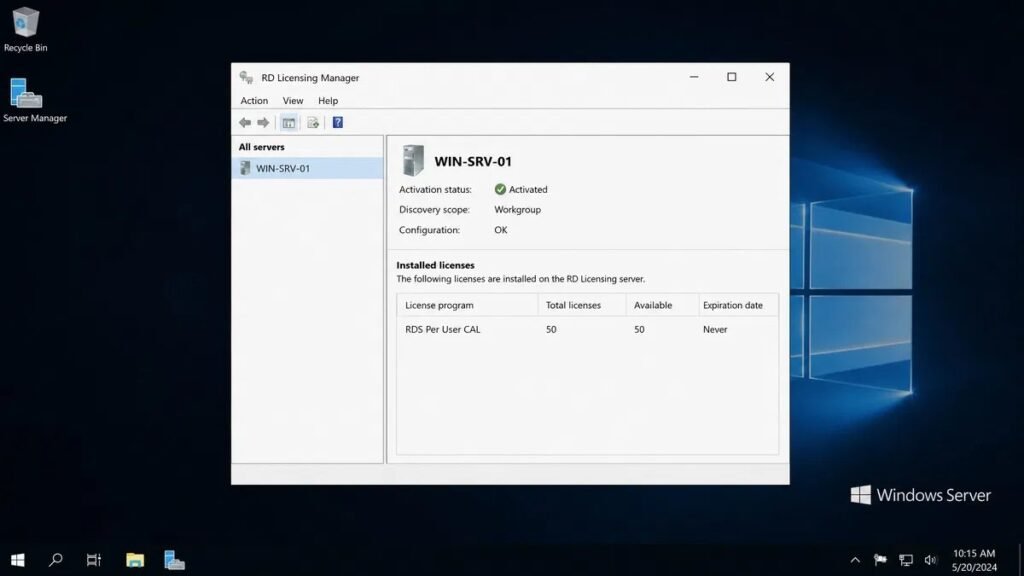Launch File Explorer from the taskbar

point(135,560)
